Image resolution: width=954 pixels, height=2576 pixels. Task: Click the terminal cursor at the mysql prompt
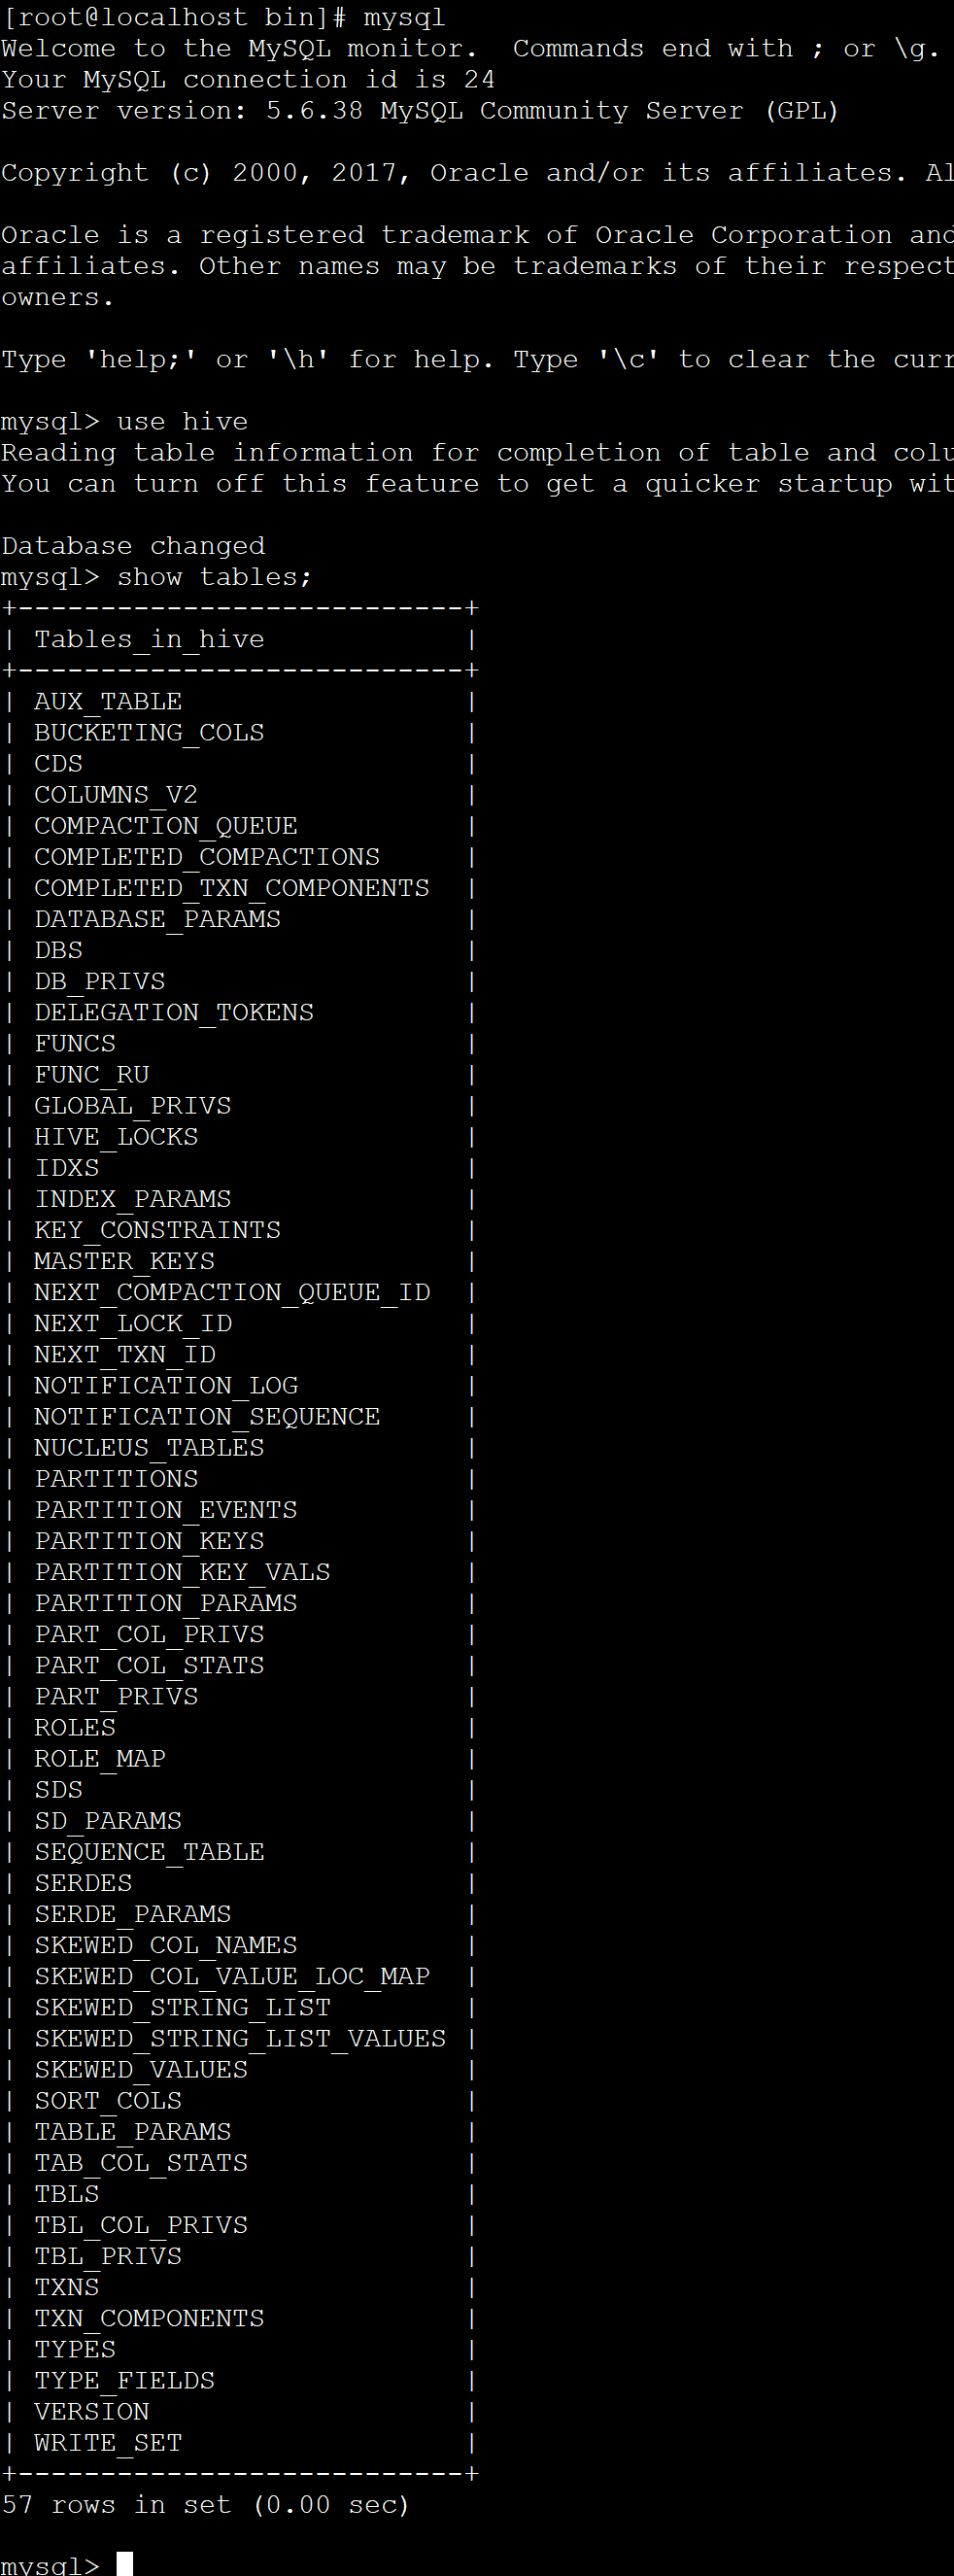tap(125, 2564)
